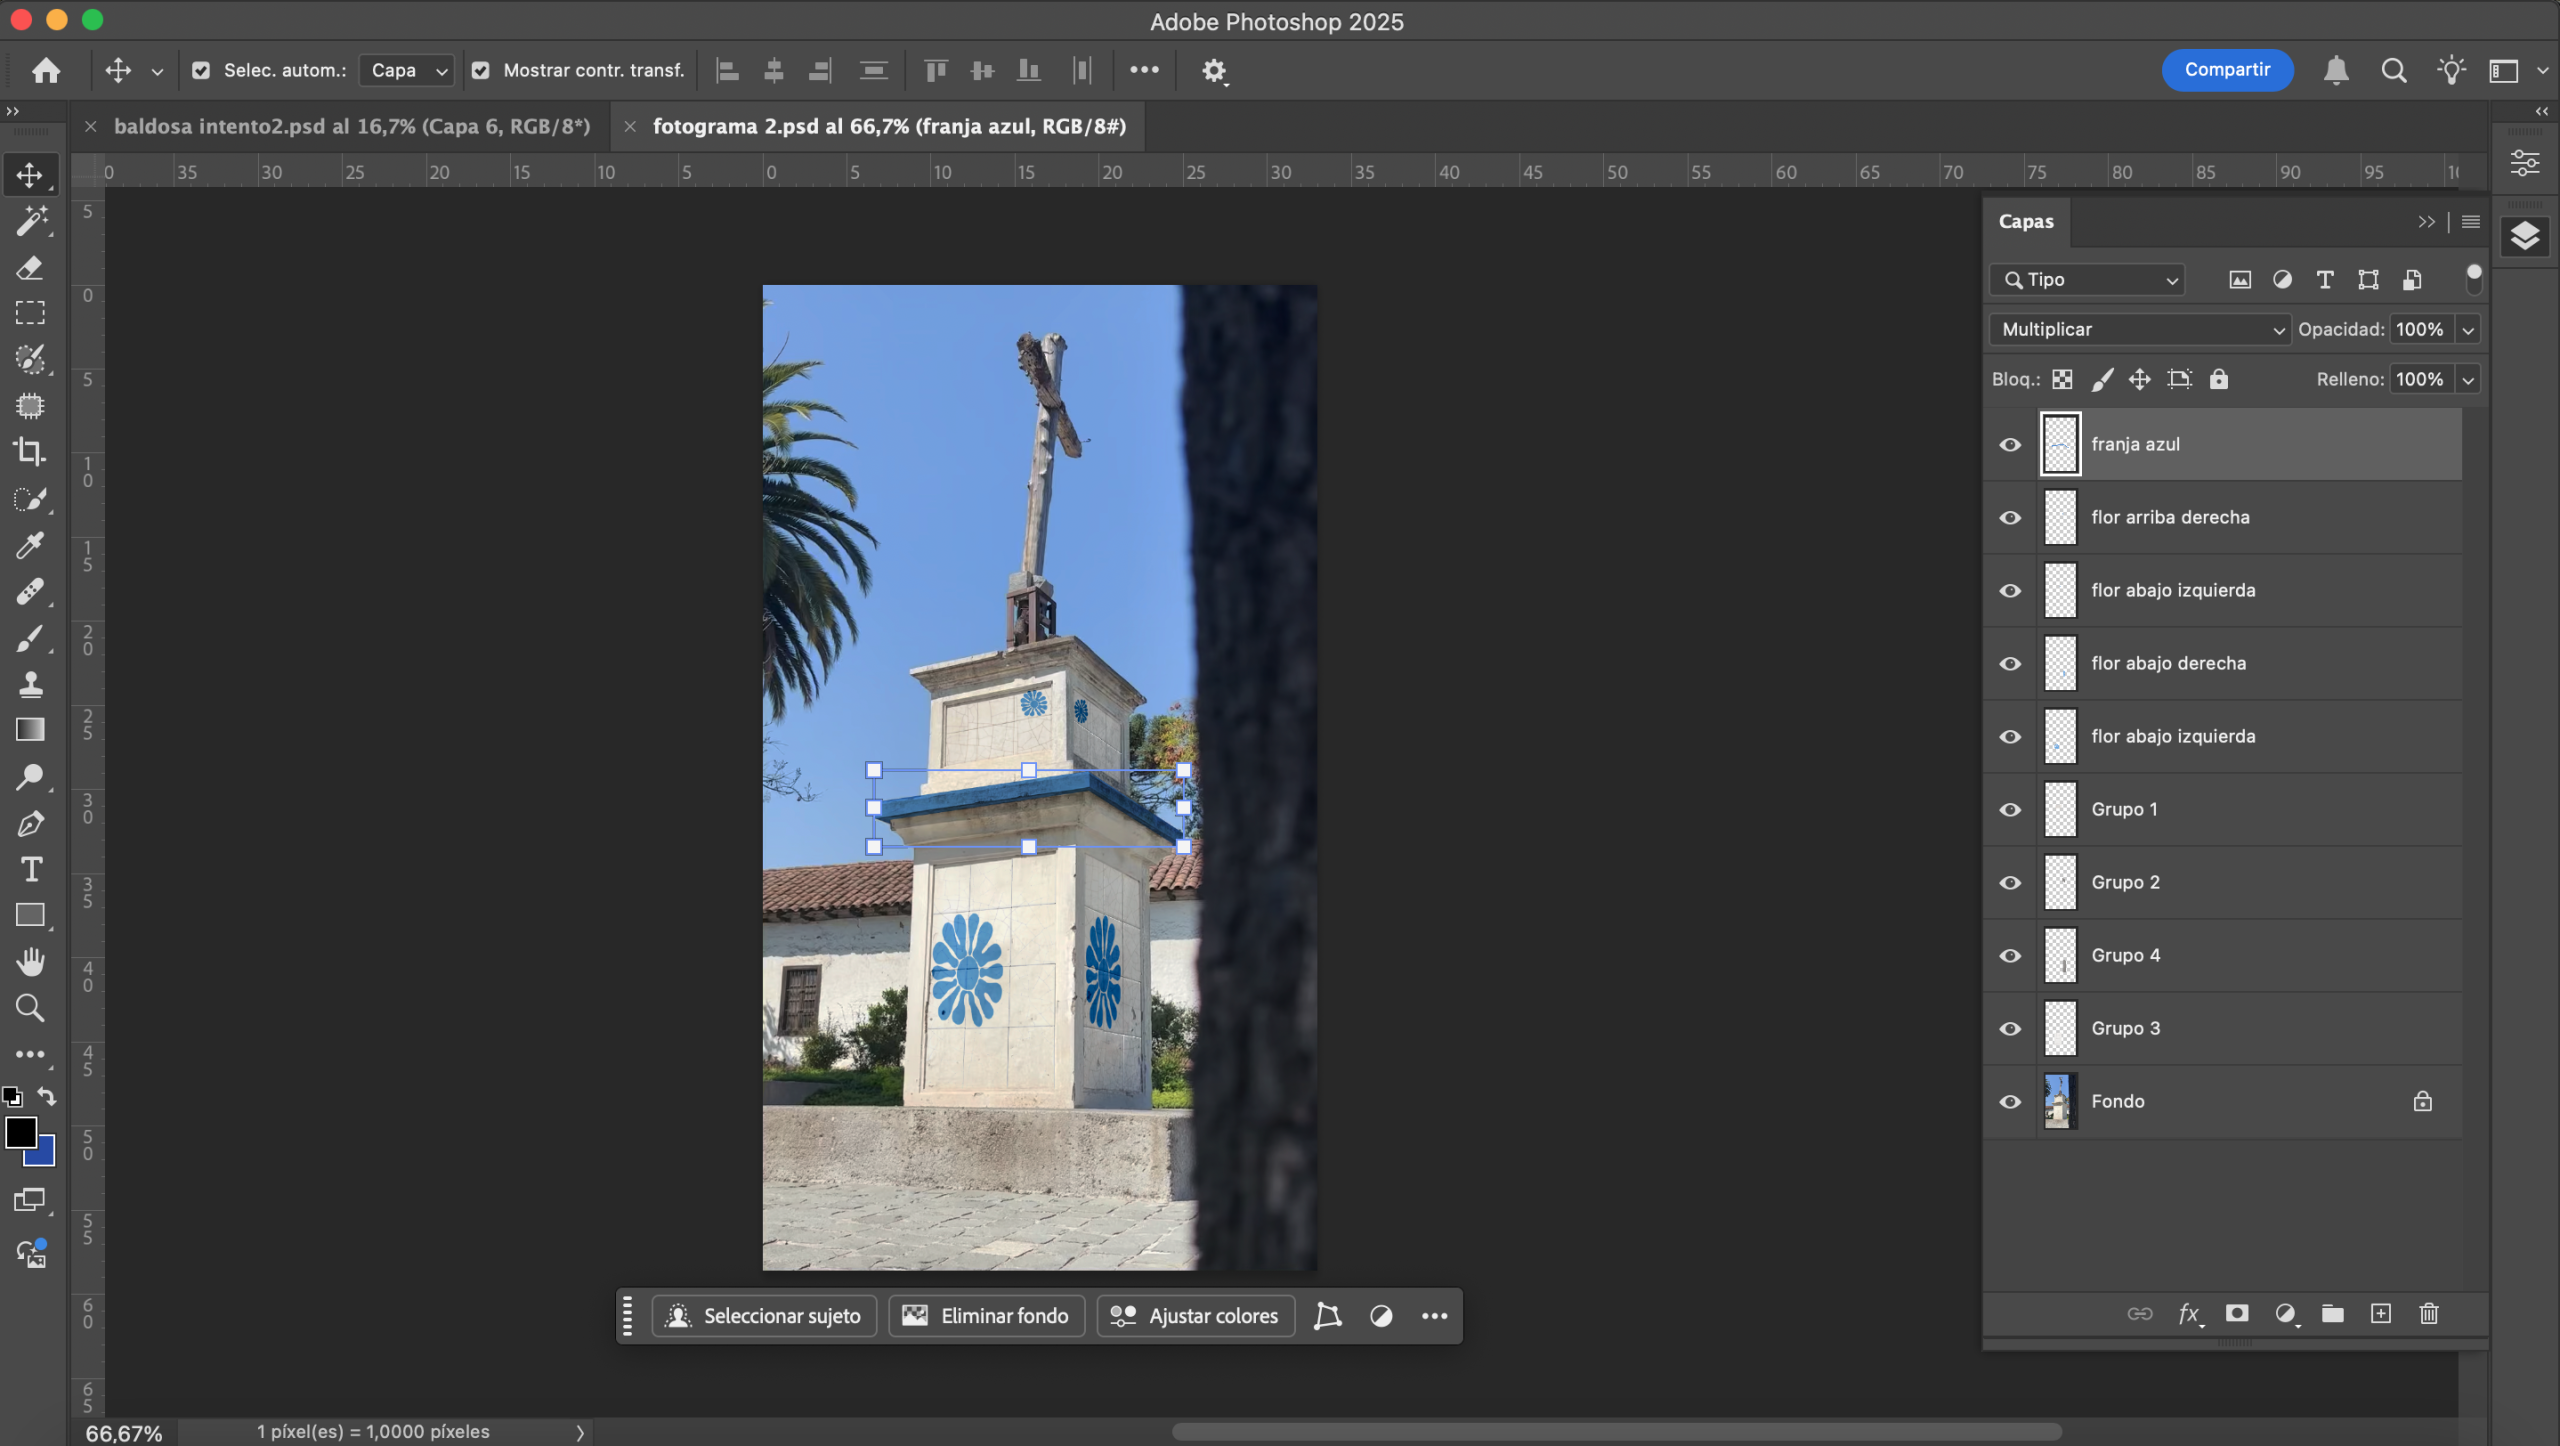Hide the Fondo layer
Image resolution: width=2560 pixels, height=1446 pixels.
pos(2009,1101)
